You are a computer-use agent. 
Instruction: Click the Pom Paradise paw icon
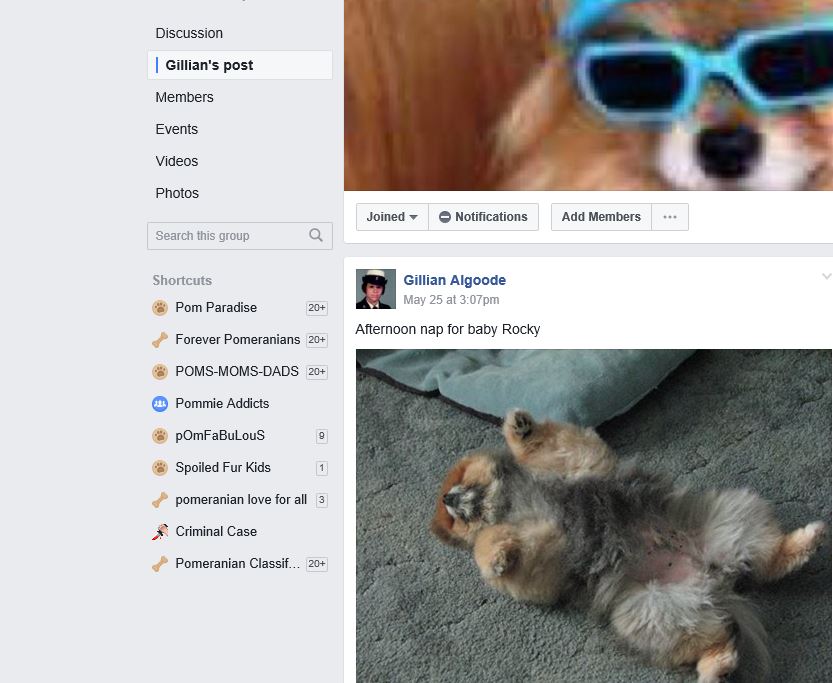(x=160, y=308)
